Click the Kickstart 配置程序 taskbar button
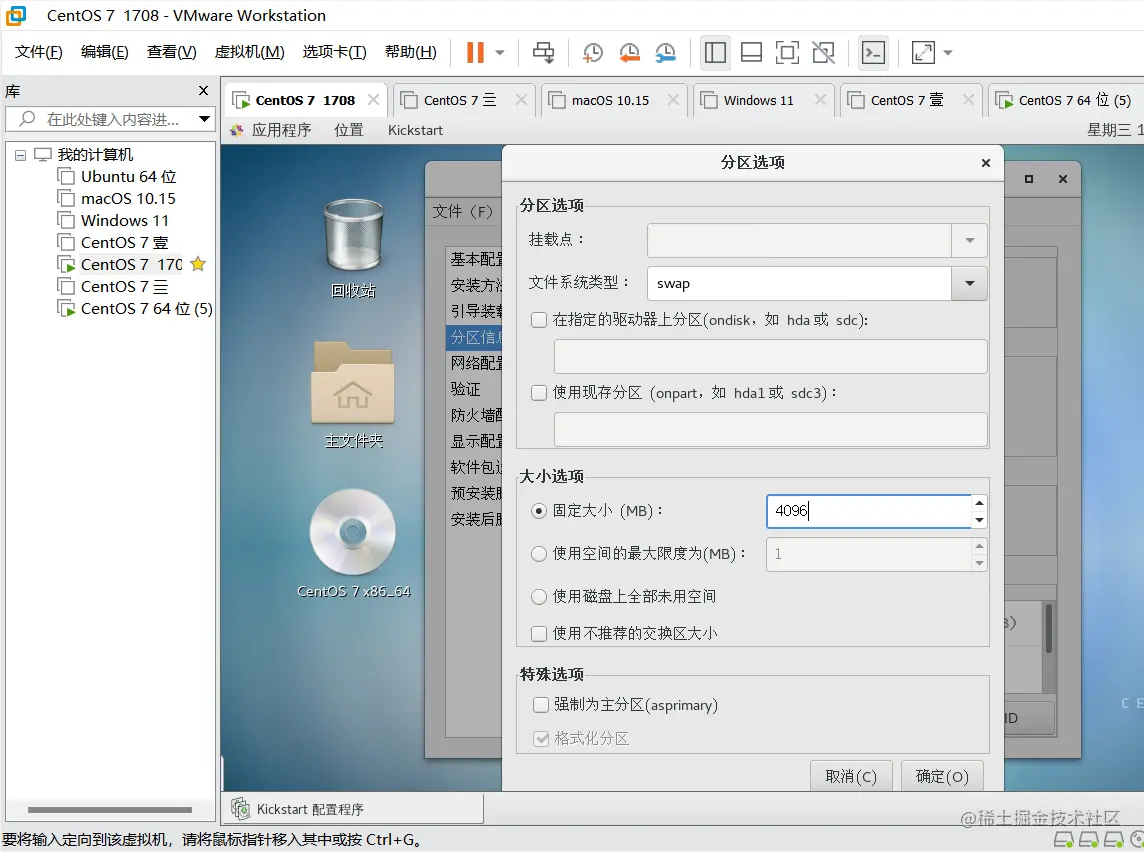This screenshot has width=1144, height=852. 353,809
